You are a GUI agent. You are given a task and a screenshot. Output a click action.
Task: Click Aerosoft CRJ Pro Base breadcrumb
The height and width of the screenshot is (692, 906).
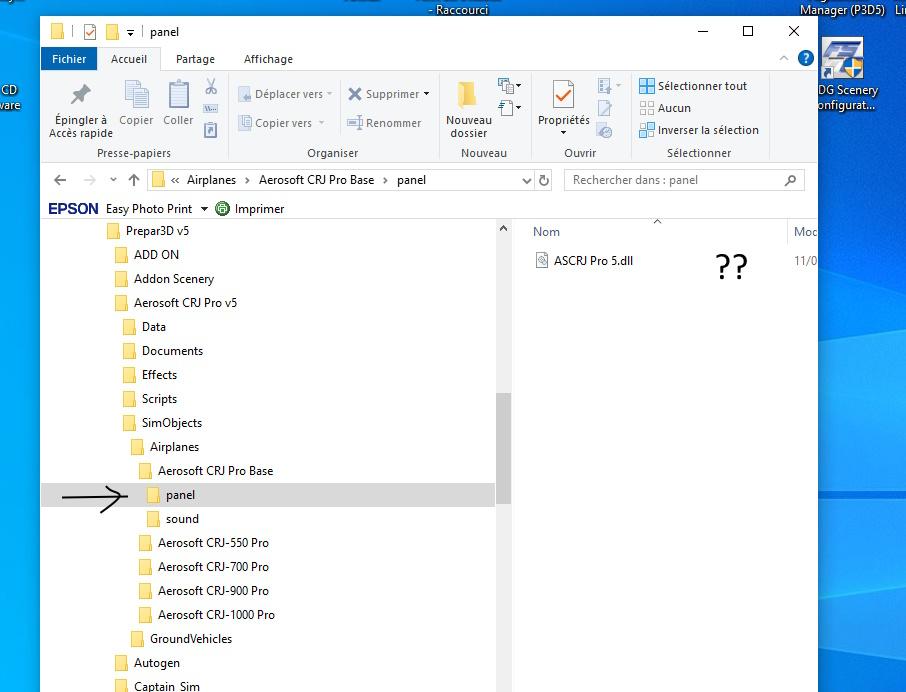pos(316,180)
